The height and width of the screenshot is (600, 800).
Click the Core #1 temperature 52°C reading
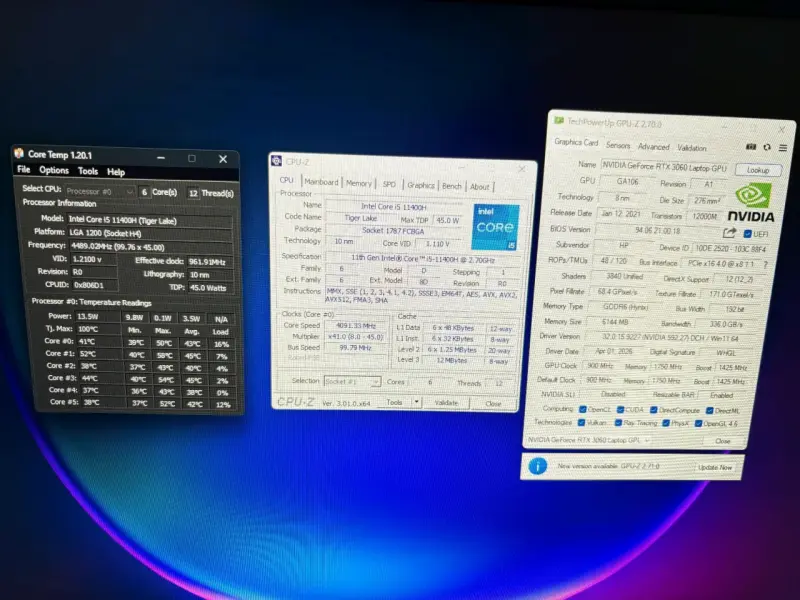[x=98, y=353]
